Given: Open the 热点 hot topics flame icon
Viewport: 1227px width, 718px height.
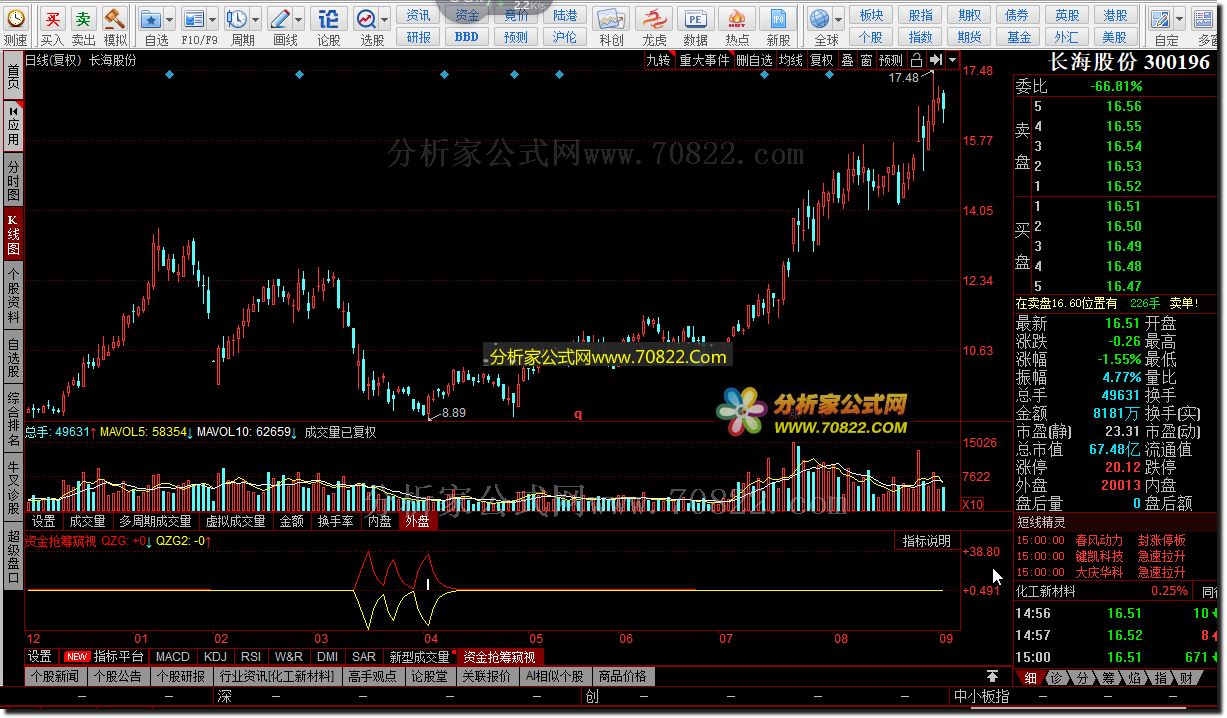Looking at the screenshot, I should [737, 18].
